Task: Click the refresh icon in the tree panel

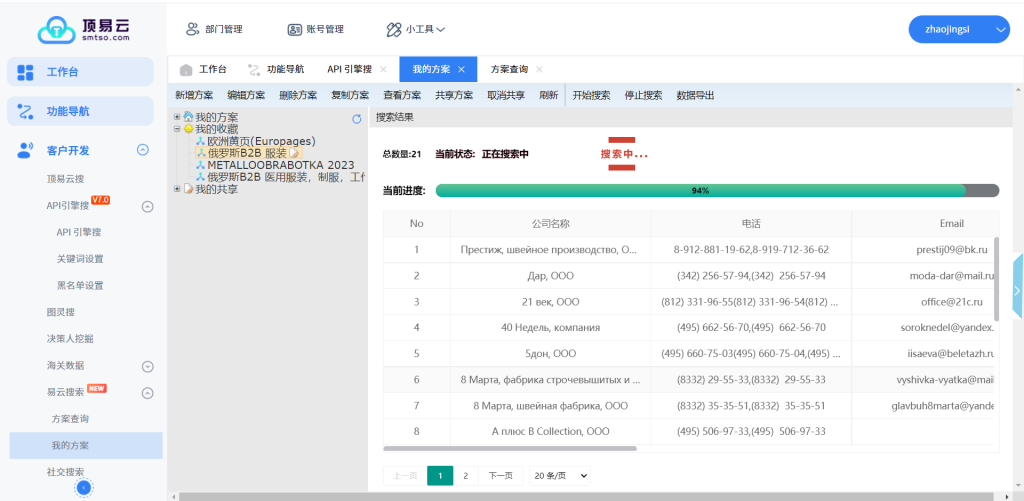Action: 357,119
